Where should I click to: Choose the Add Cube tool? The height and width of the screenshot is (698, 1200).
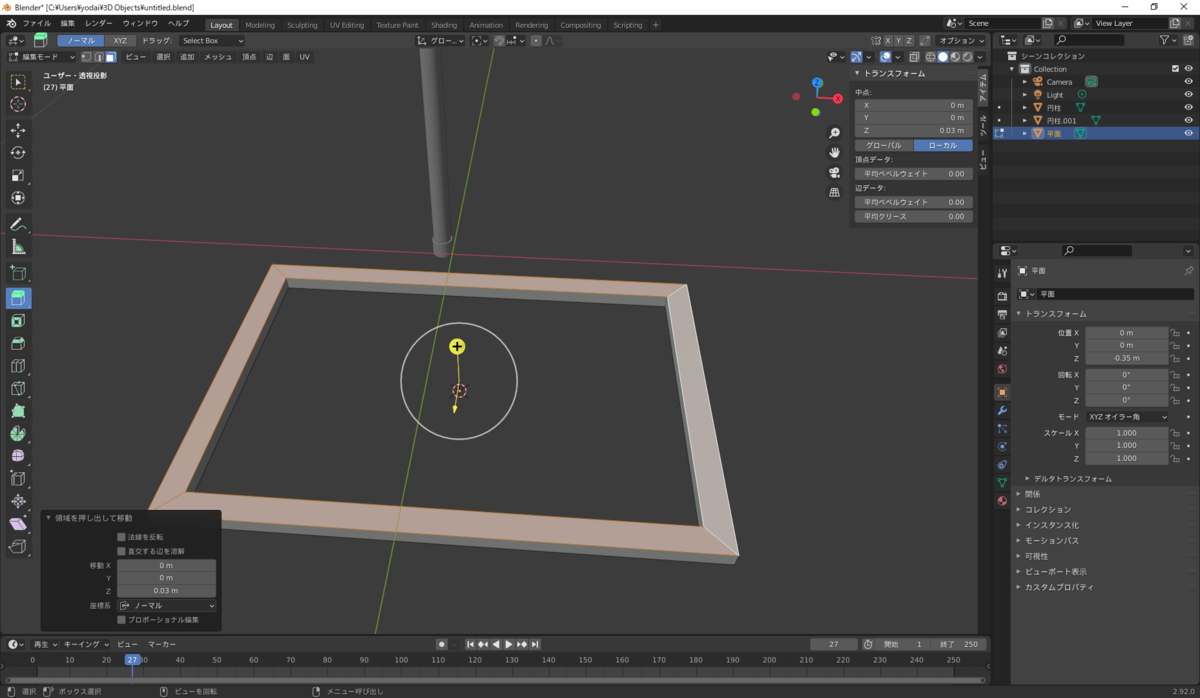point(18,272)
